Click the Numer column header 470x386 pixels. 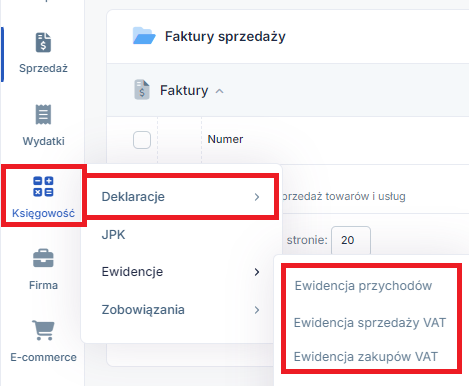(x=225, y=139)
